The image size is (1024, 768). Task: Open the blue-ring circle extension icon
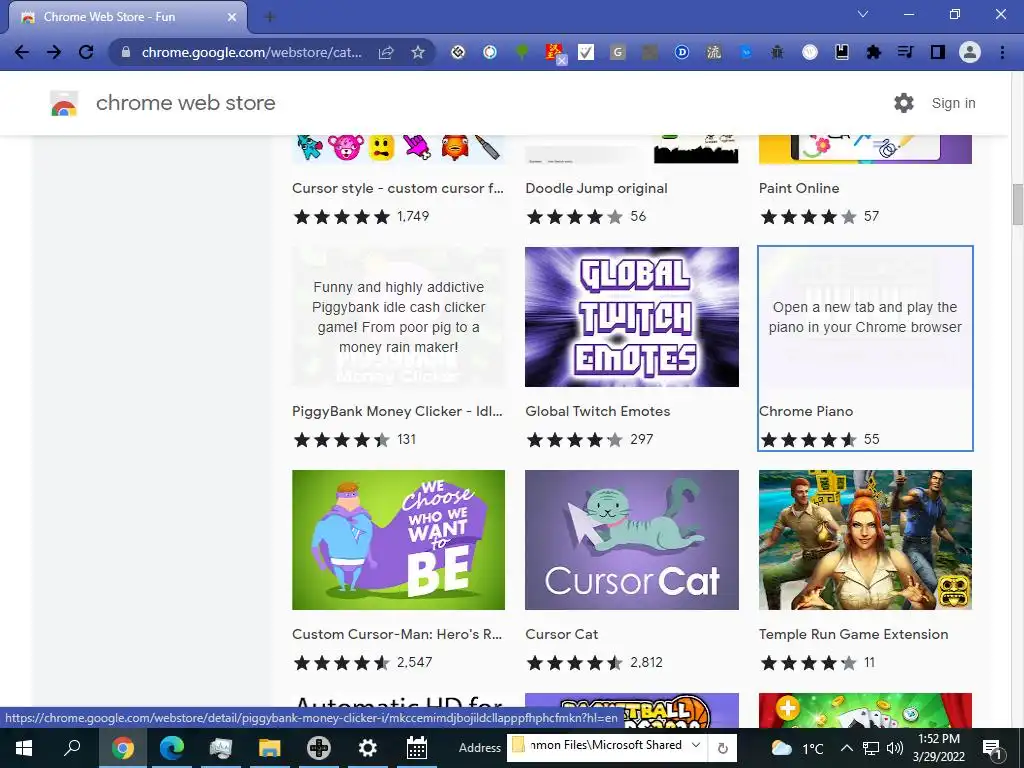(x=490, y=52)
